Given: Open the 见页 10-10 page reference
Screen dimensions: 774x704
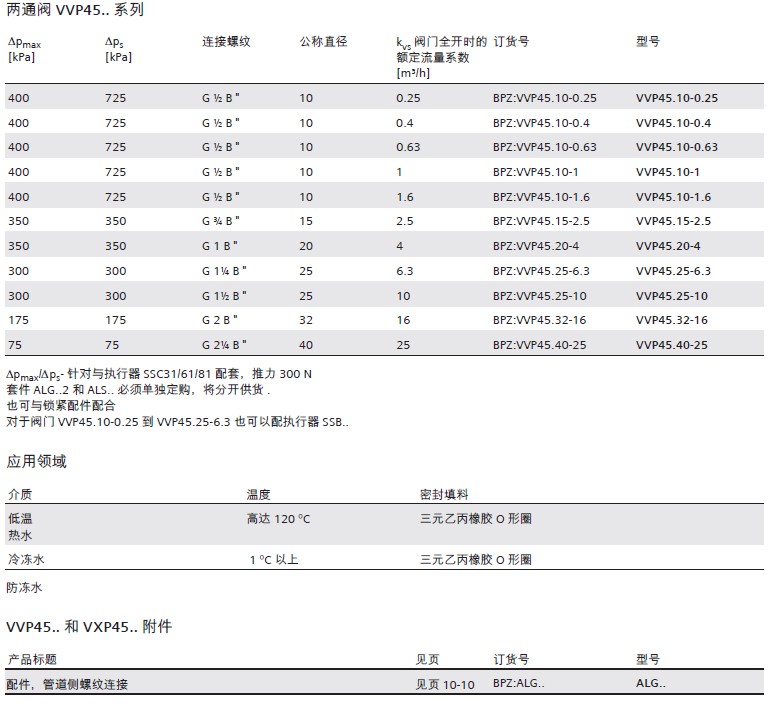Looking at the screenshot, I should (445, 685).
